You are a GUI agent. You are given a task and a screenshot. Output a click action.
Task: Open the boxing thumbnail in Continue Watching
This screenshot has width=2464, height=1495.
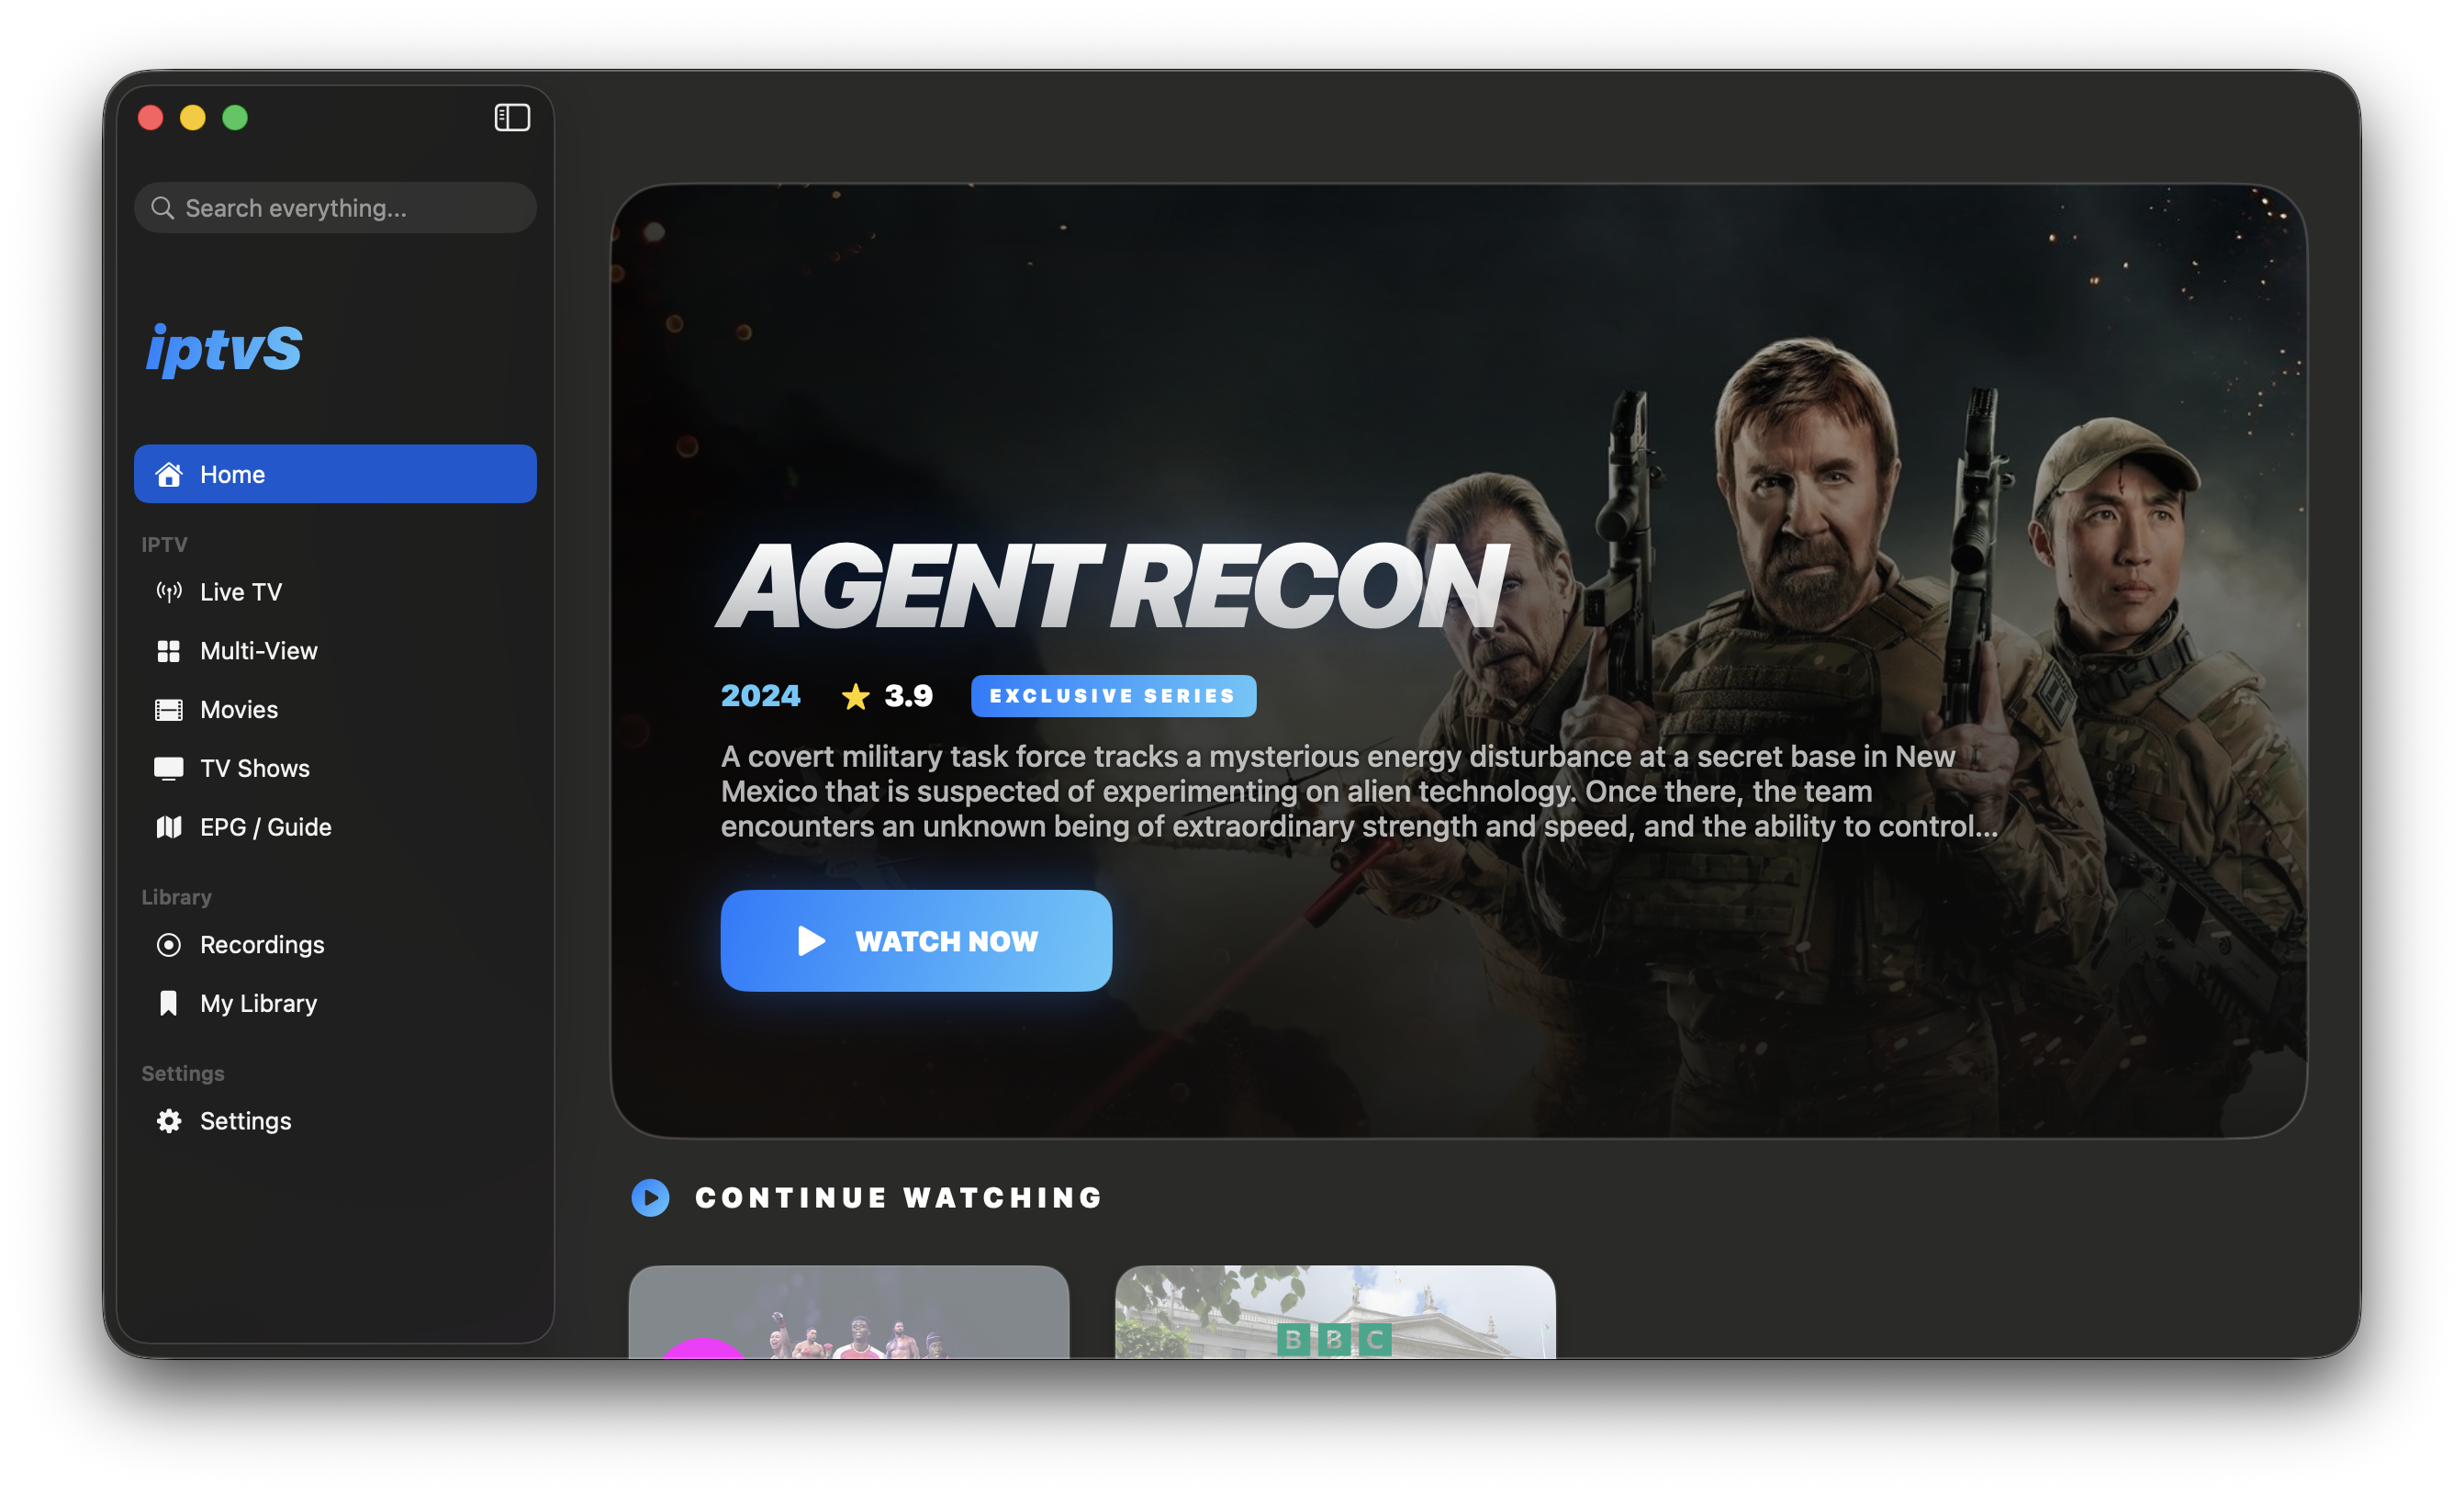click(x=849, y=1312)
